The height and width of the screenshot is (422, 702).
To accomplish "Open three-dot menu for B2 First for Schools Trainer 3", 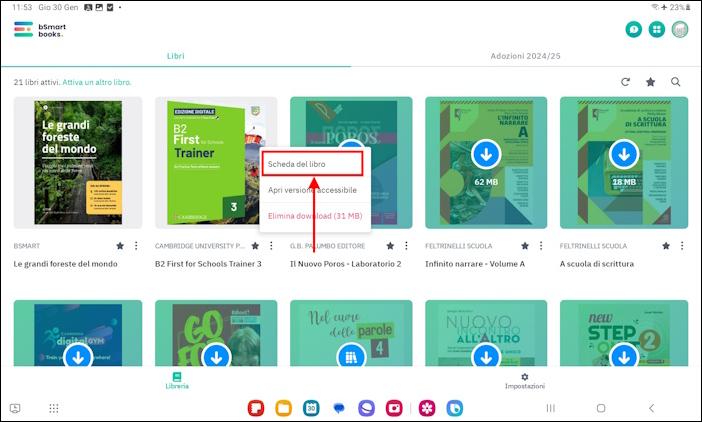I will (271, 246).
